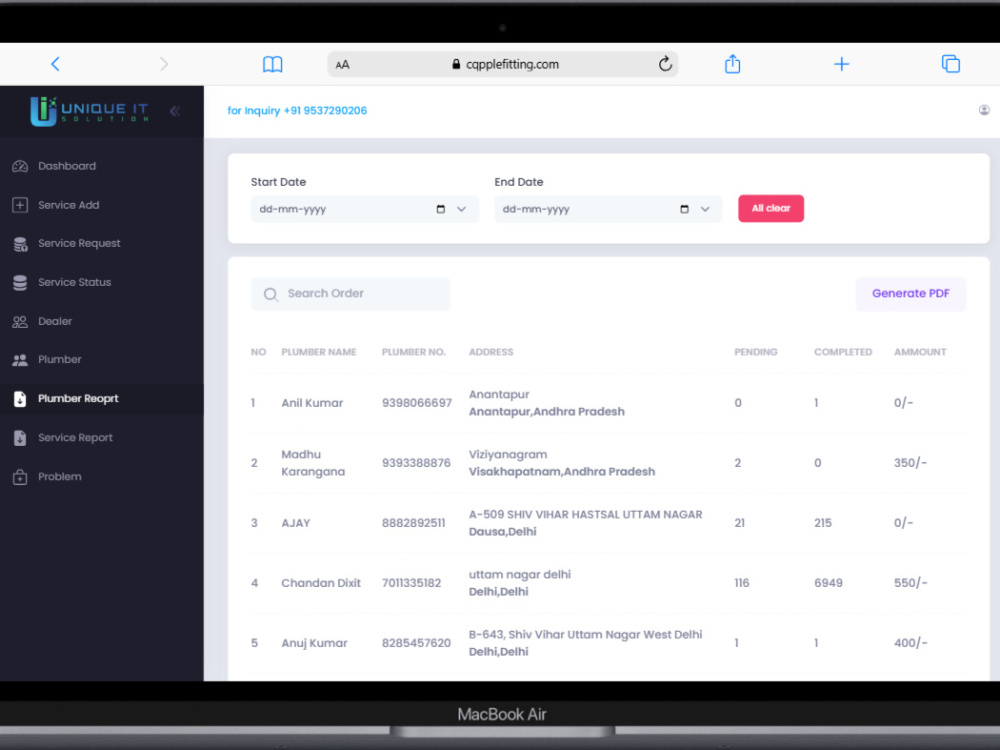This screenshot has height=750, width=1000.
Task: Click the phone number 9398066697
Action: pyautogui.click(x=417, y=403)
